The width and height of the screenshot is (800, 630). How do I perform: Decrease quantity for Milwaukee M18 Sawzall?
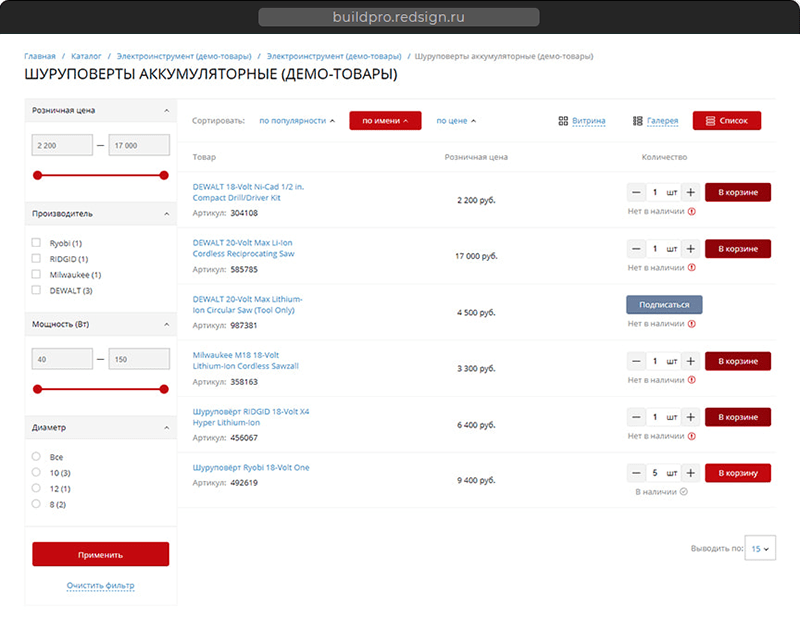click(x=636, y=361)
